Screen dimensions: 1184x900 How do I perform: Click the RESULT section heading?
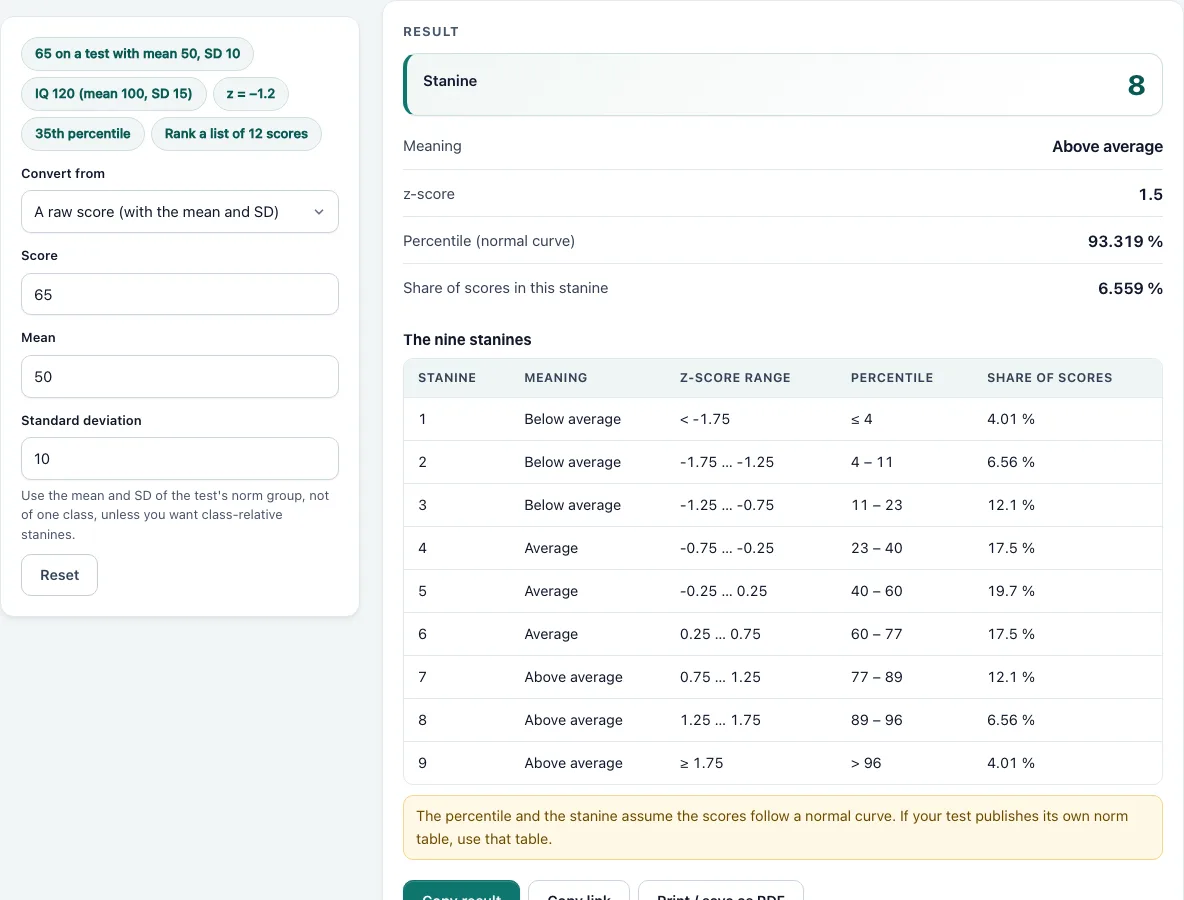(431, 32)
